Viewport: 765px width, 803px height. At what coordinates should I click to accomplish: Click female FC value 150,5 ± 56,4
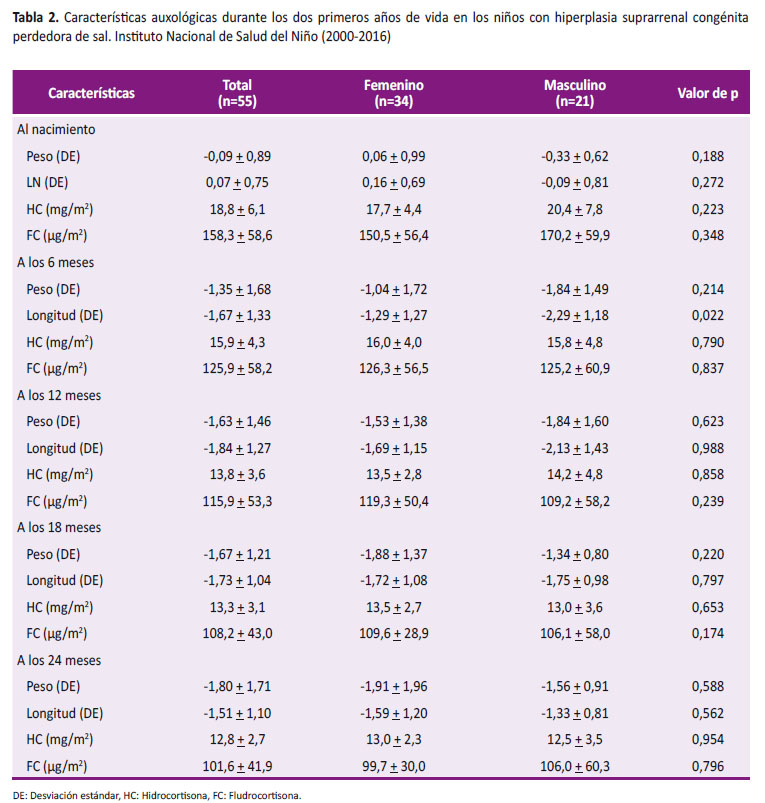coord(393,236)
